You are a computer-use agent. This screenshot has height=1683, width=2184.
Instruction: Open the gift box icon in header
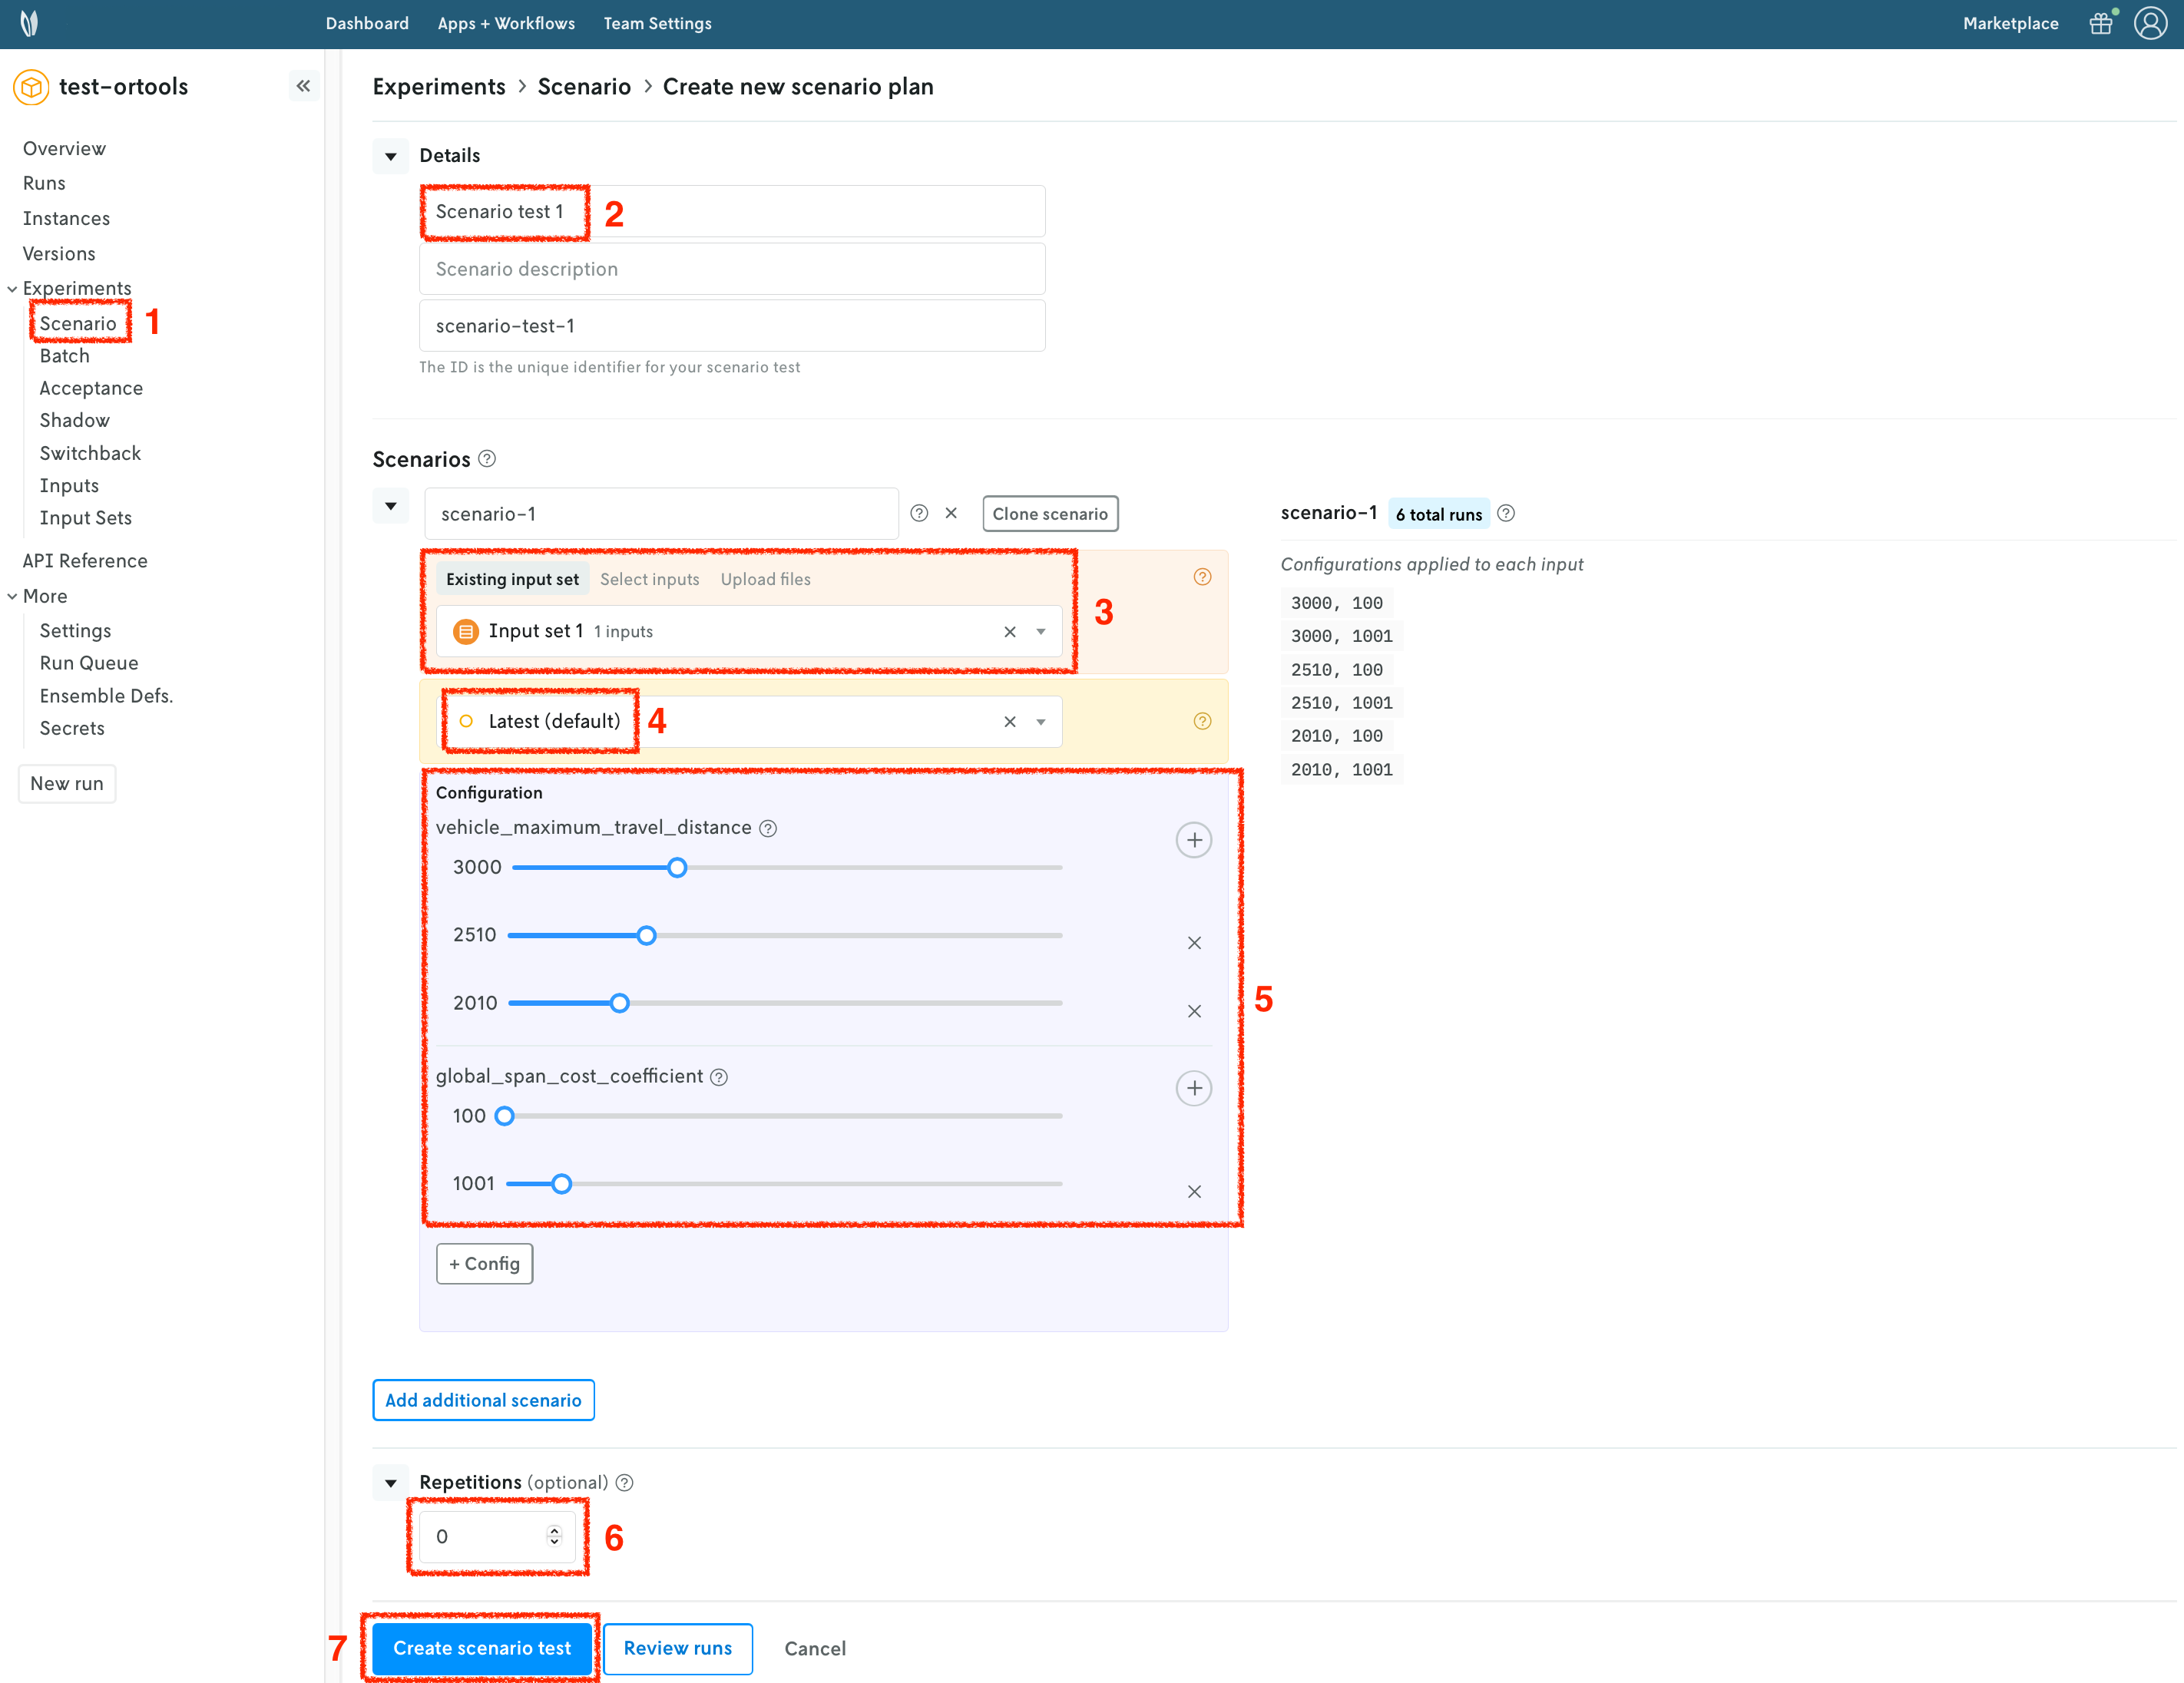2100,23
